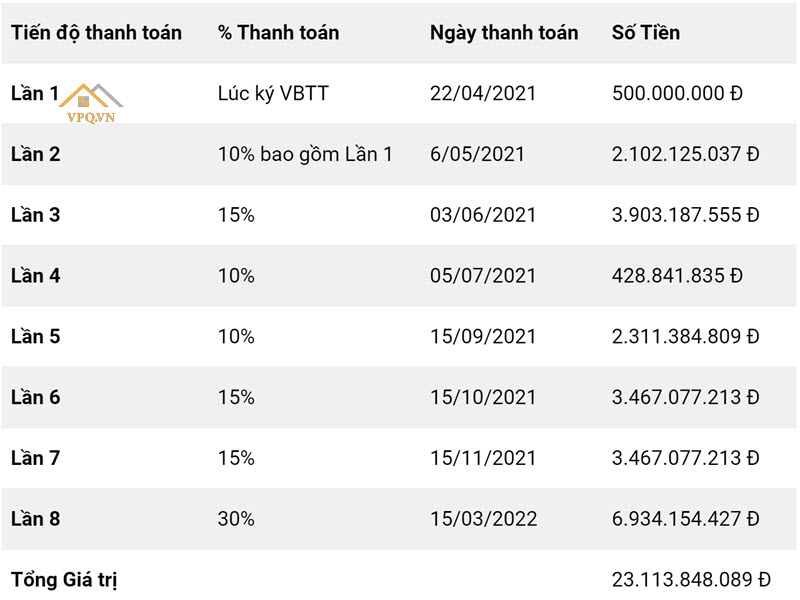Click the date 15/11/2021
800x600 pixels.
pos(483,458)
